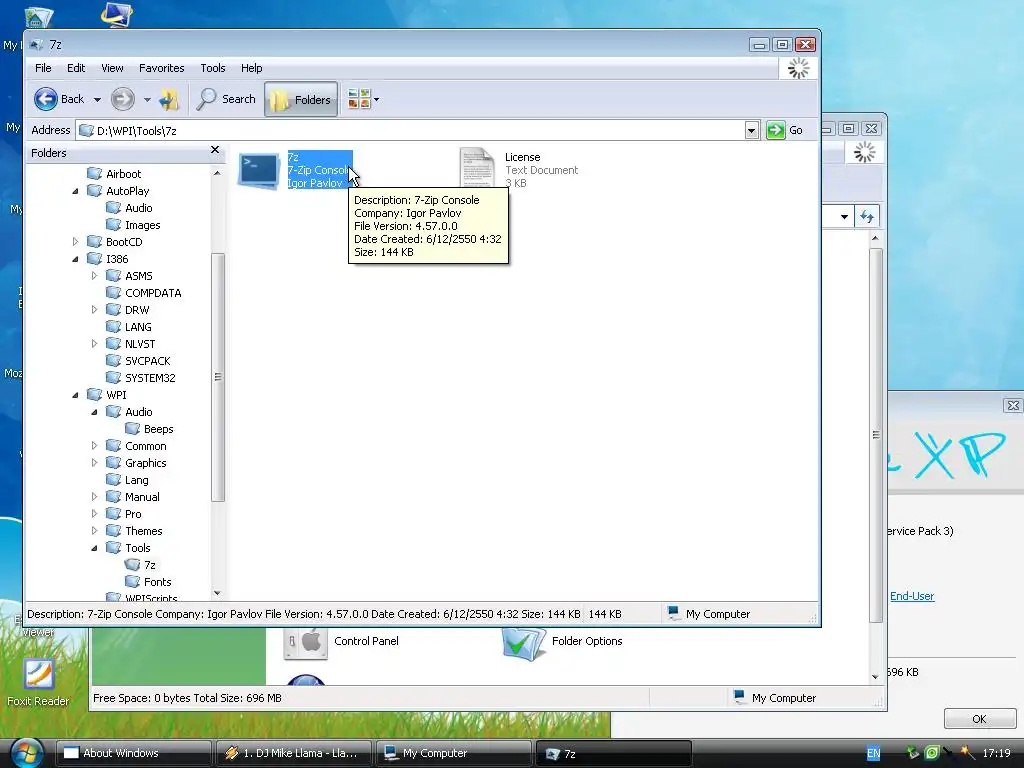The height and width of the screenshot is (768, 1024).
Task: Click My Computer window scroll down arrow
Action: click(876, 677)
